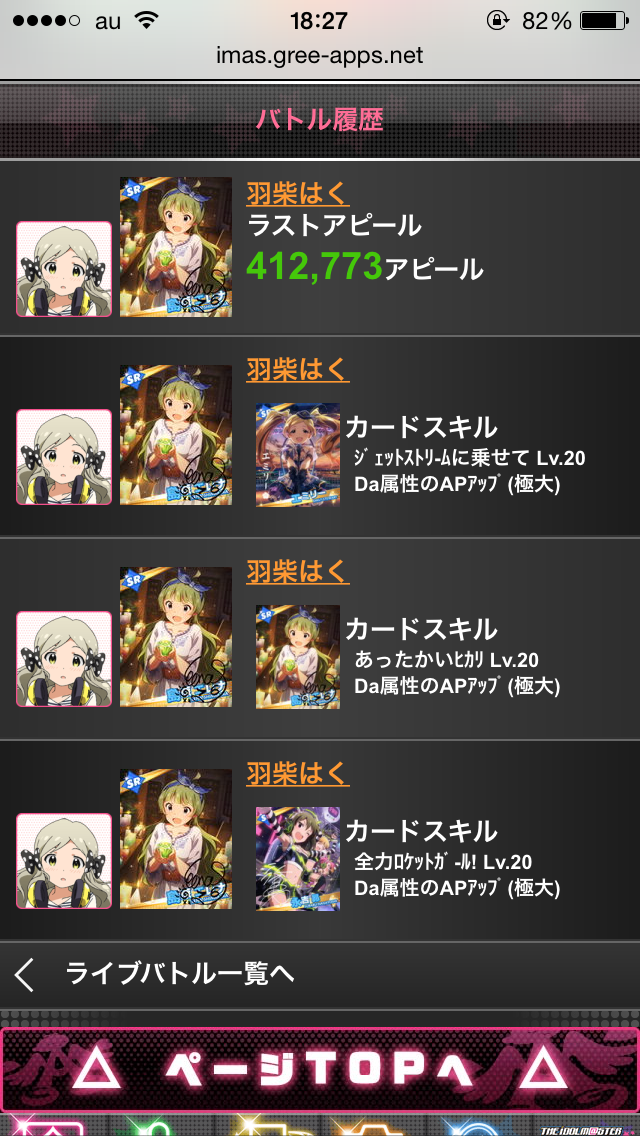This screenshot has height=1136, width=640.
Task: Tap the あったかいヒカリ skill card image
Action: (x=298, y=657)
